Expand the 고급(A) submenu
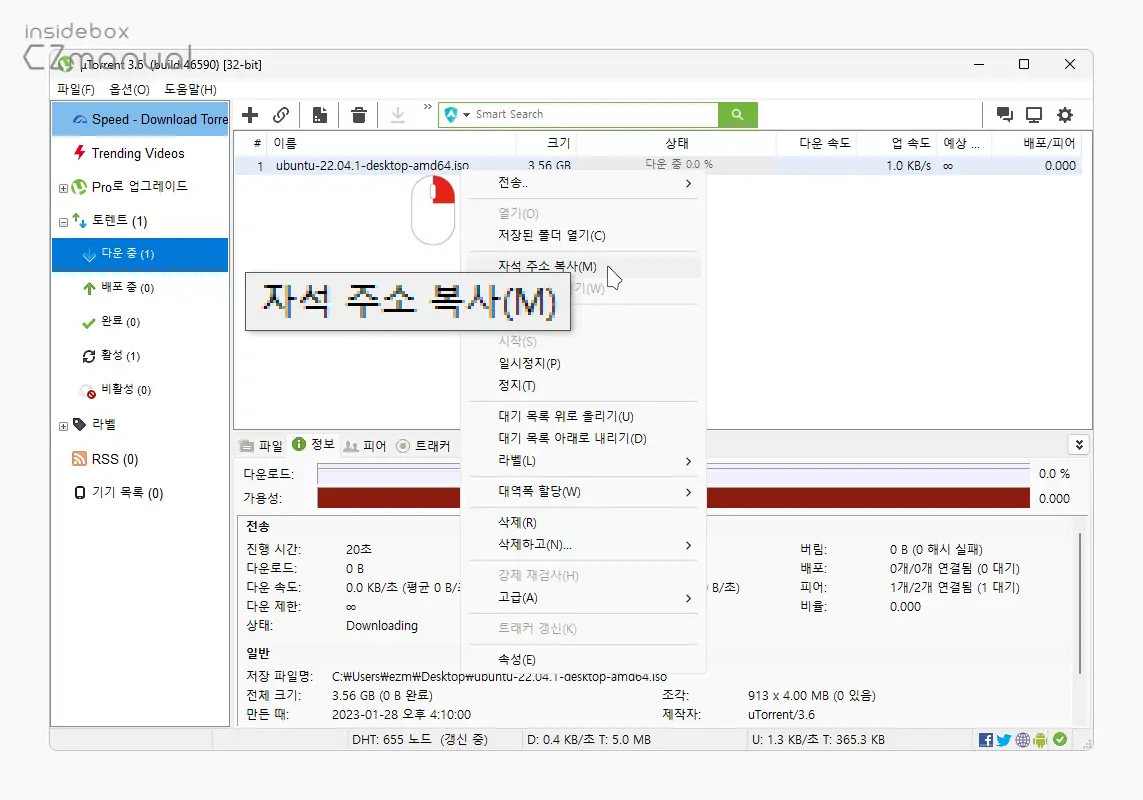1143x800 pixels. coord(582,598)
